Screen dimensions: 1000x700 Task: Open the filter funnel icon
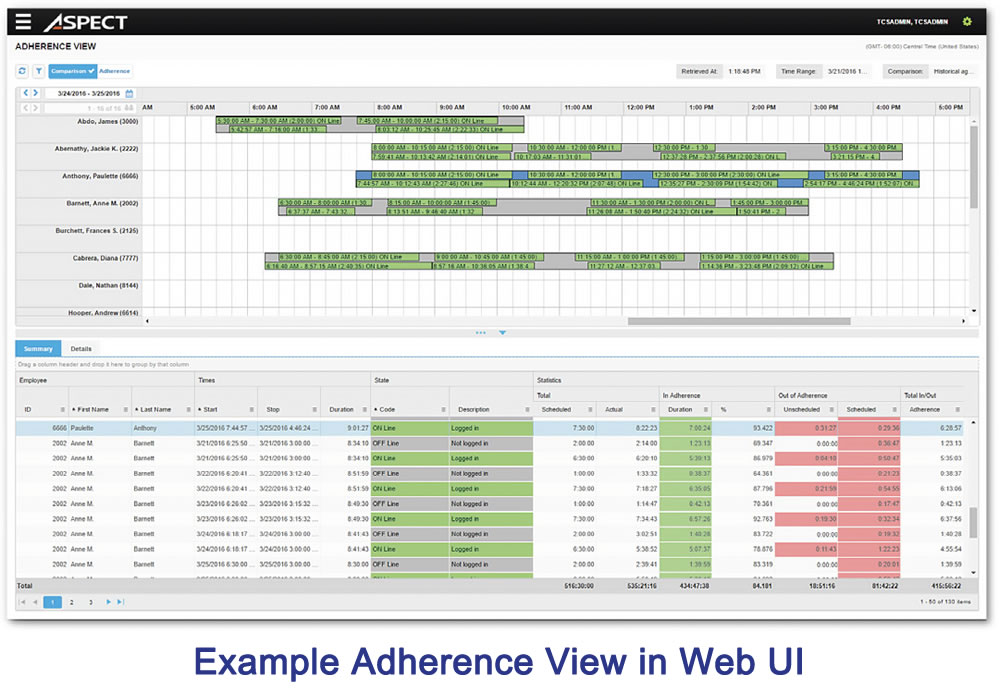tap(38, 71)
